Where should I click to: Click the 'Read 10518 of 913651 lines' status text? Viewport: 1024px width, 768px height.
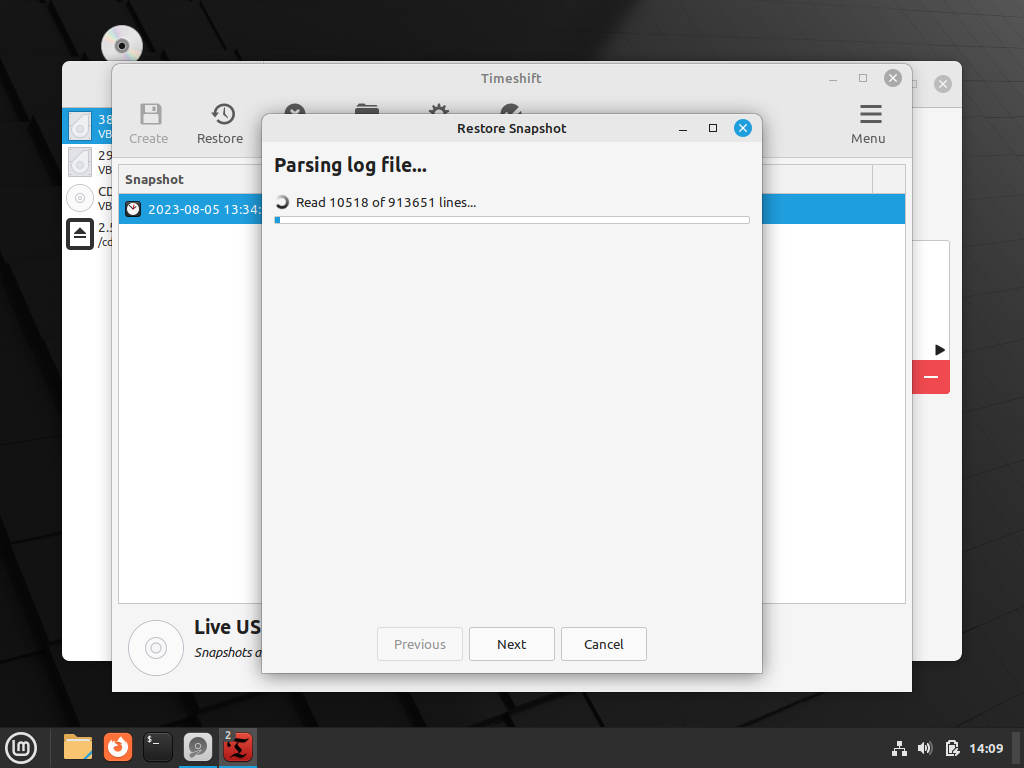point(386,202)
